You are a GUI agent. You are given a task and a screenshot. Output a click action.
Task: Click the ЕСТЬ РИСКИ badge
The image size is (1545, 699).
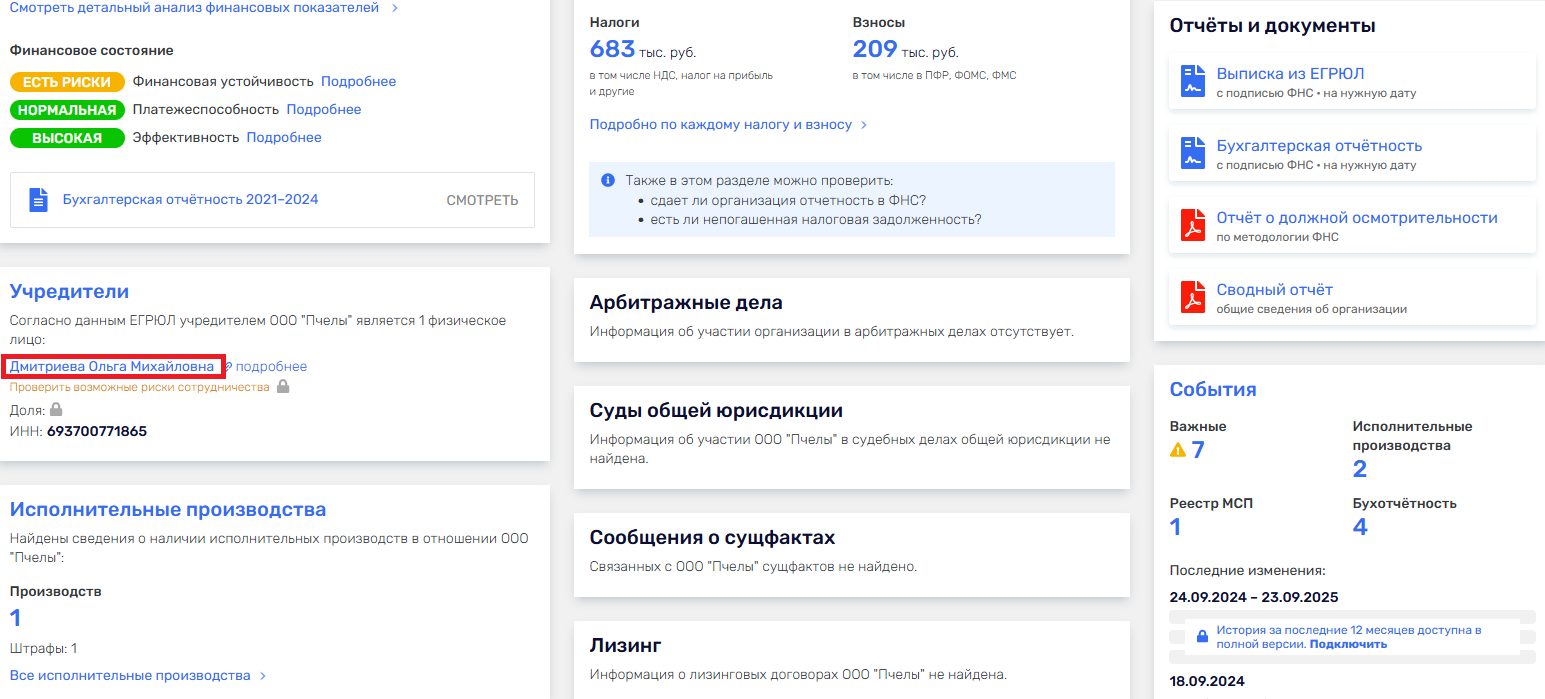pos(67,82)
